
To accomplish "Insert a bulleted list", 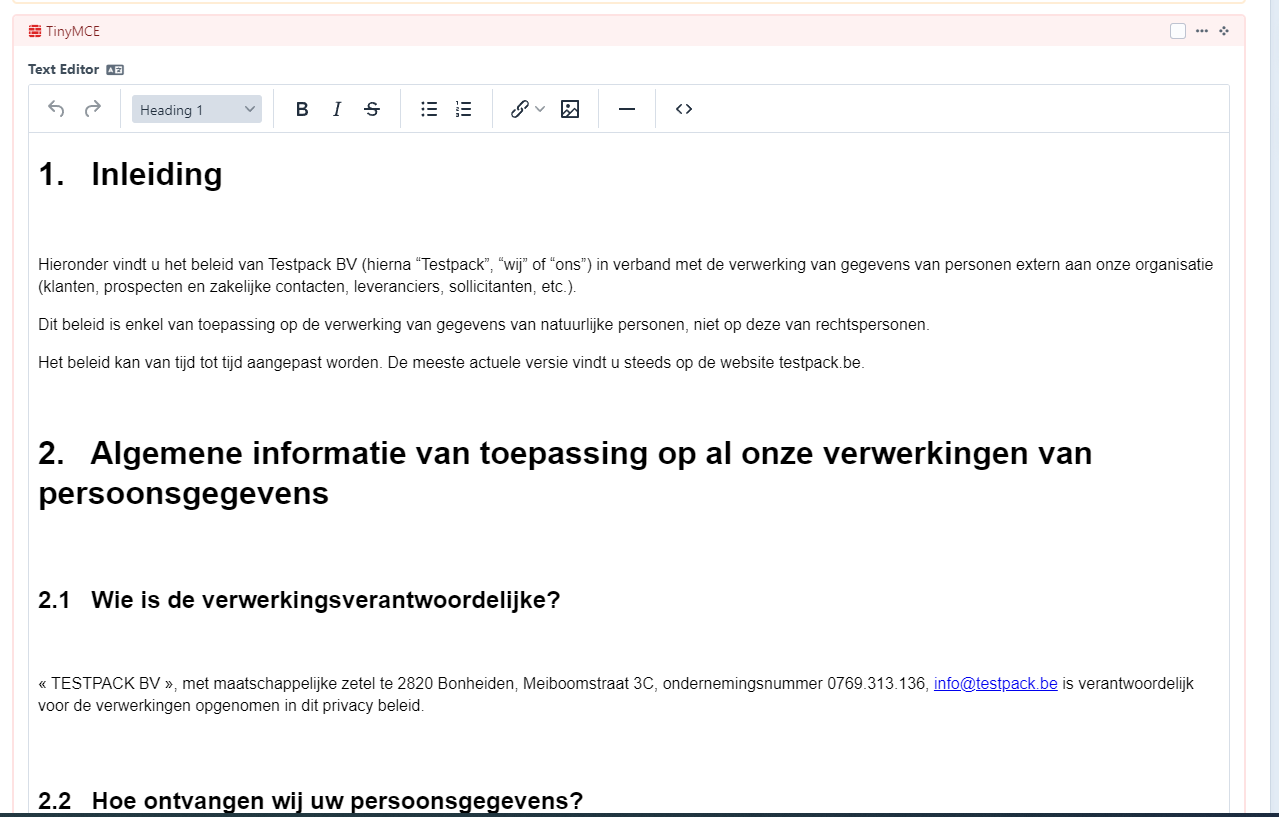I will click(429, 109).
